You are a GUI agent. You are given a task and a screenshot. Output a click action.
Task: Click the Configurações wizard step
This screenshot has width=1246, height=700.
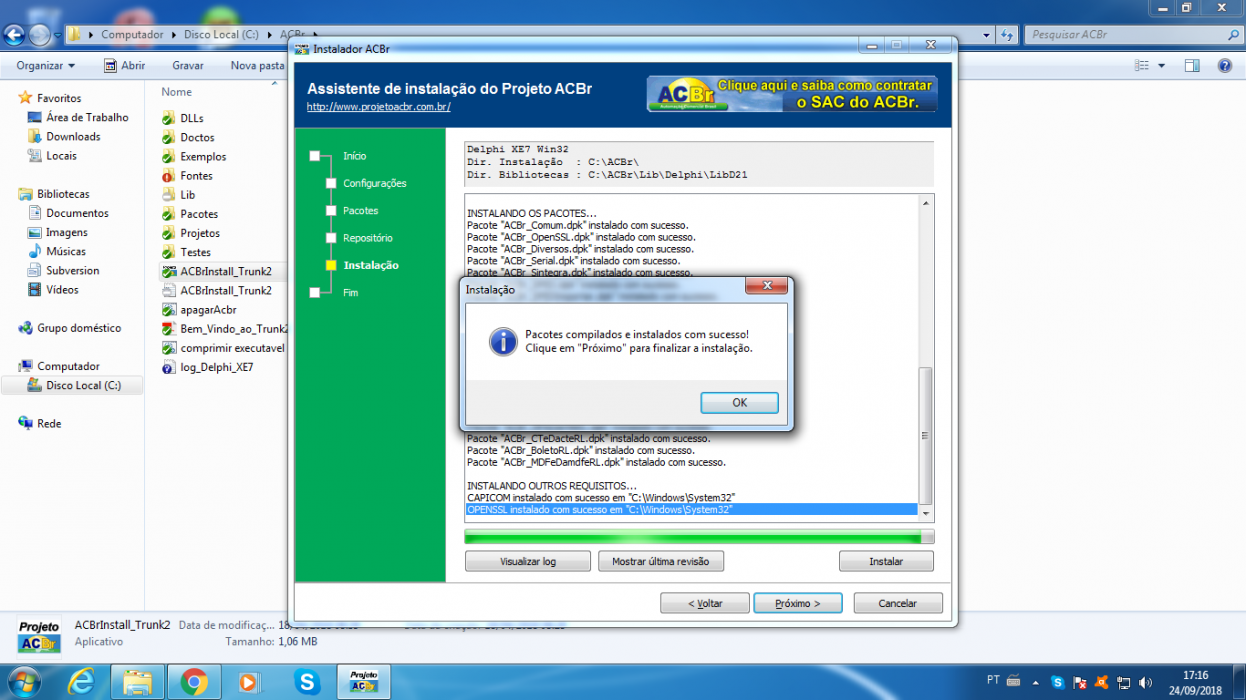click(375, 184)
